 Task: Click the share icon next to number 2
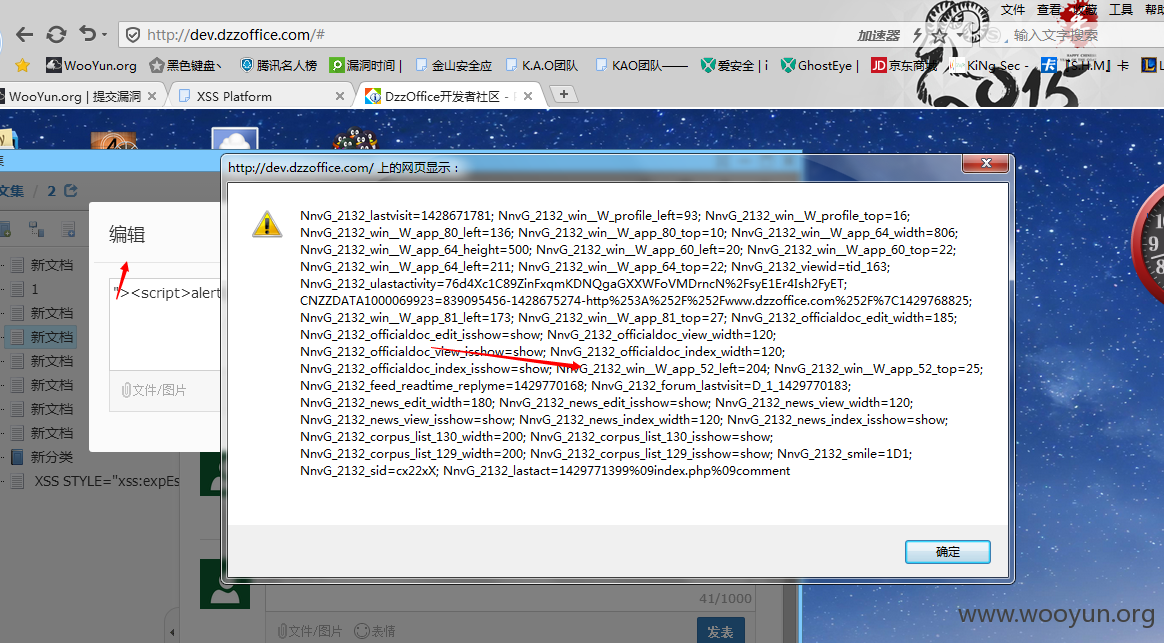tap(71, 191)
